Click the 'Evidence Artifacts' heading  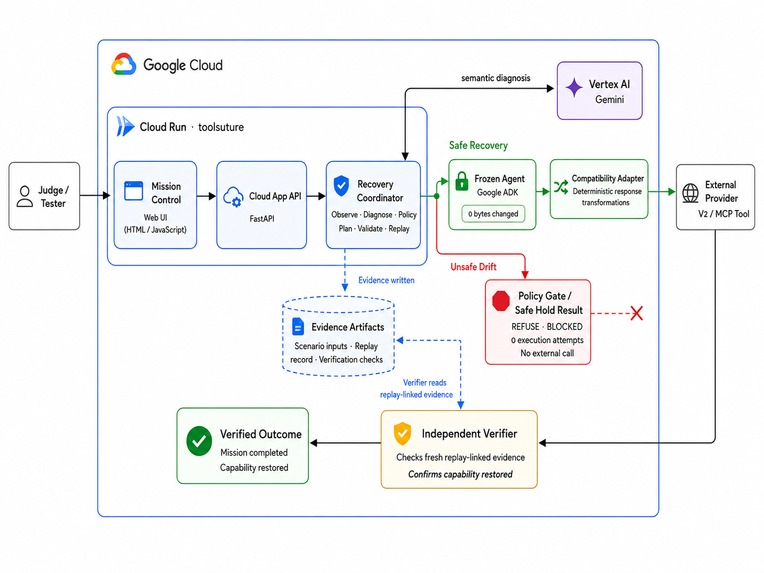[347, 327]
